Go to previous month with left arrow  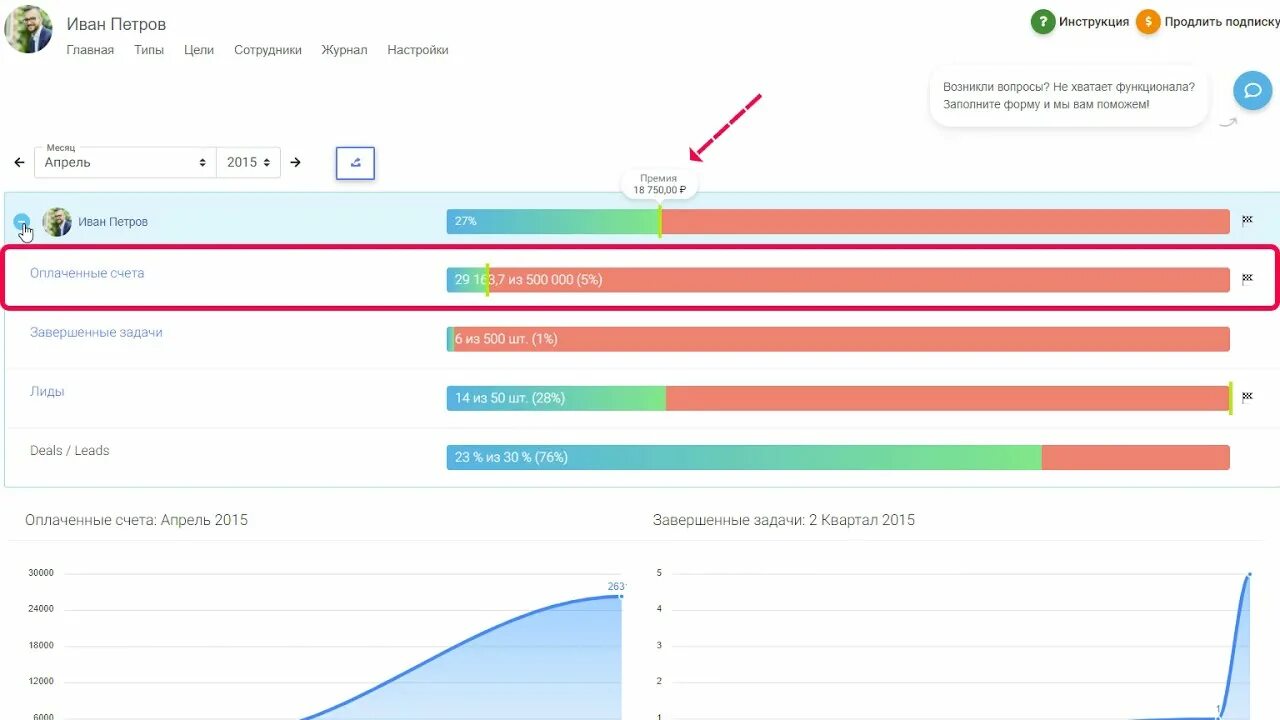(19, 162)
